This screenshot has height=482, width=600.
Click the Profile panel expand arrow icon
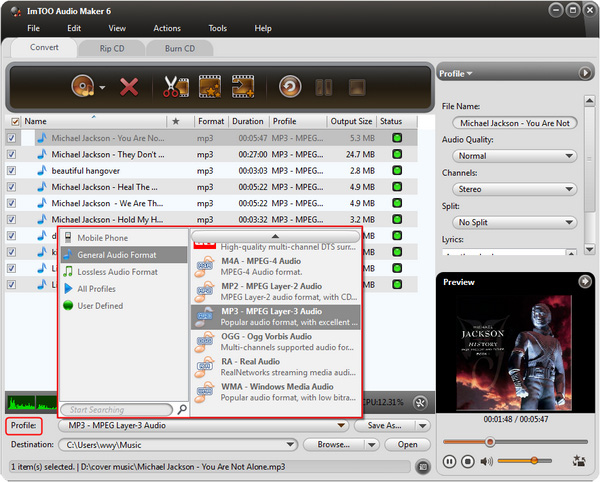[585, 73]
